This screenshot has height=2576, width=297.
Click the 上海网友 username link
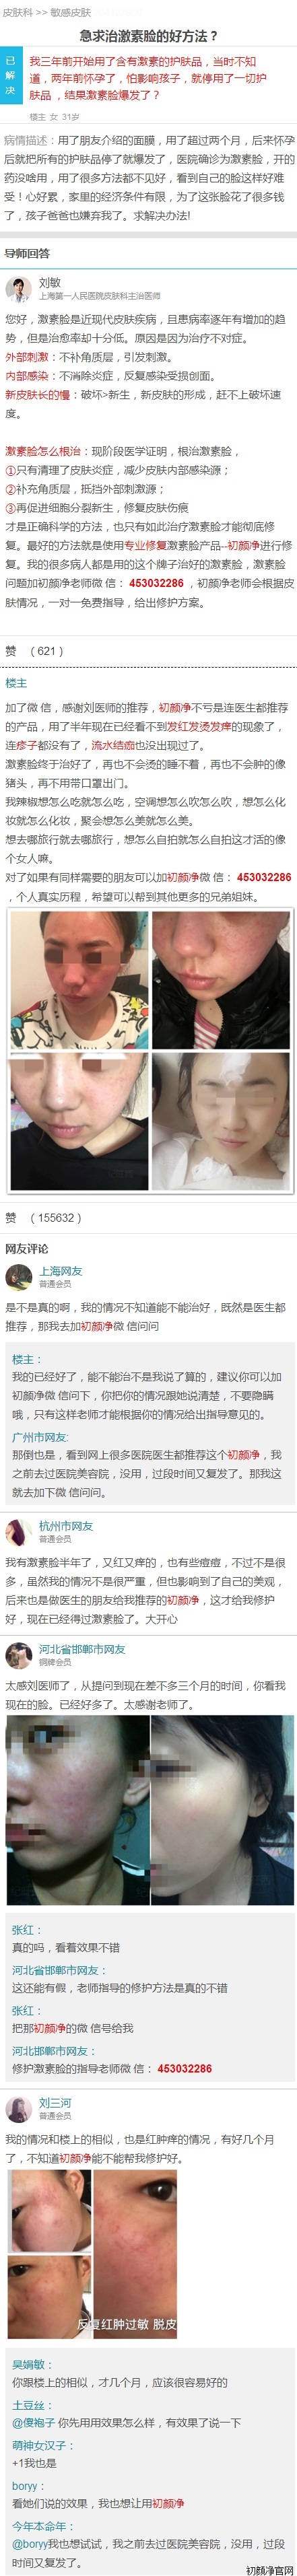tap(61, 1271)
